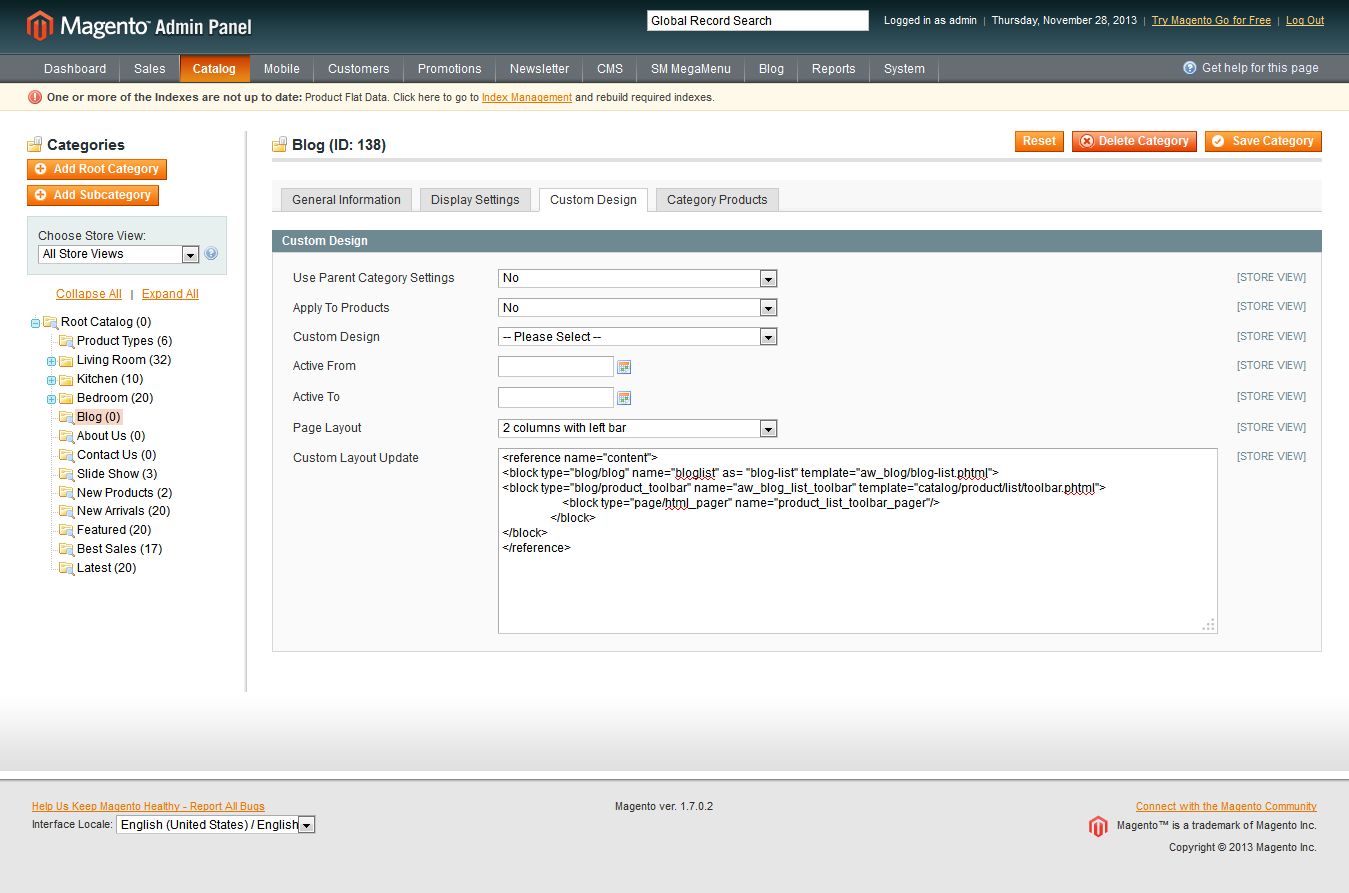The width and height of the screenshot is (1349, 893).
Task: Expand the Kitchen tree node
Action: (x=51, y=380)
